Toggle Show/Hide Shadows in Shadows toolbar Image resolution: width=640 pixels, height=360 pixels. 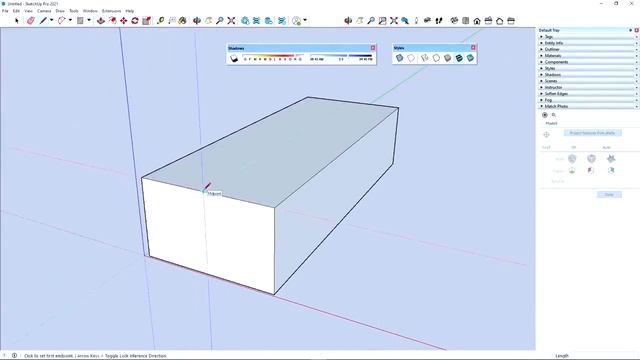pos(234,59)
